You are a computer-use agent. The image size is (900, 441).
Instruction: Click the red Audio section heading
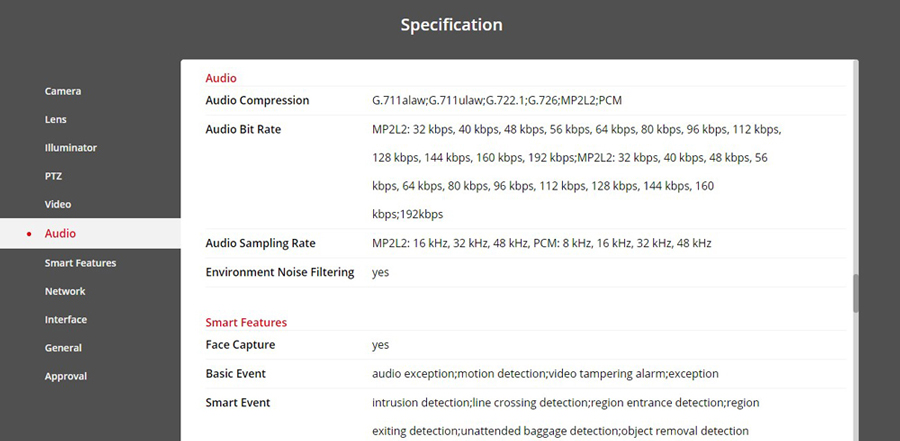point(221,77)
